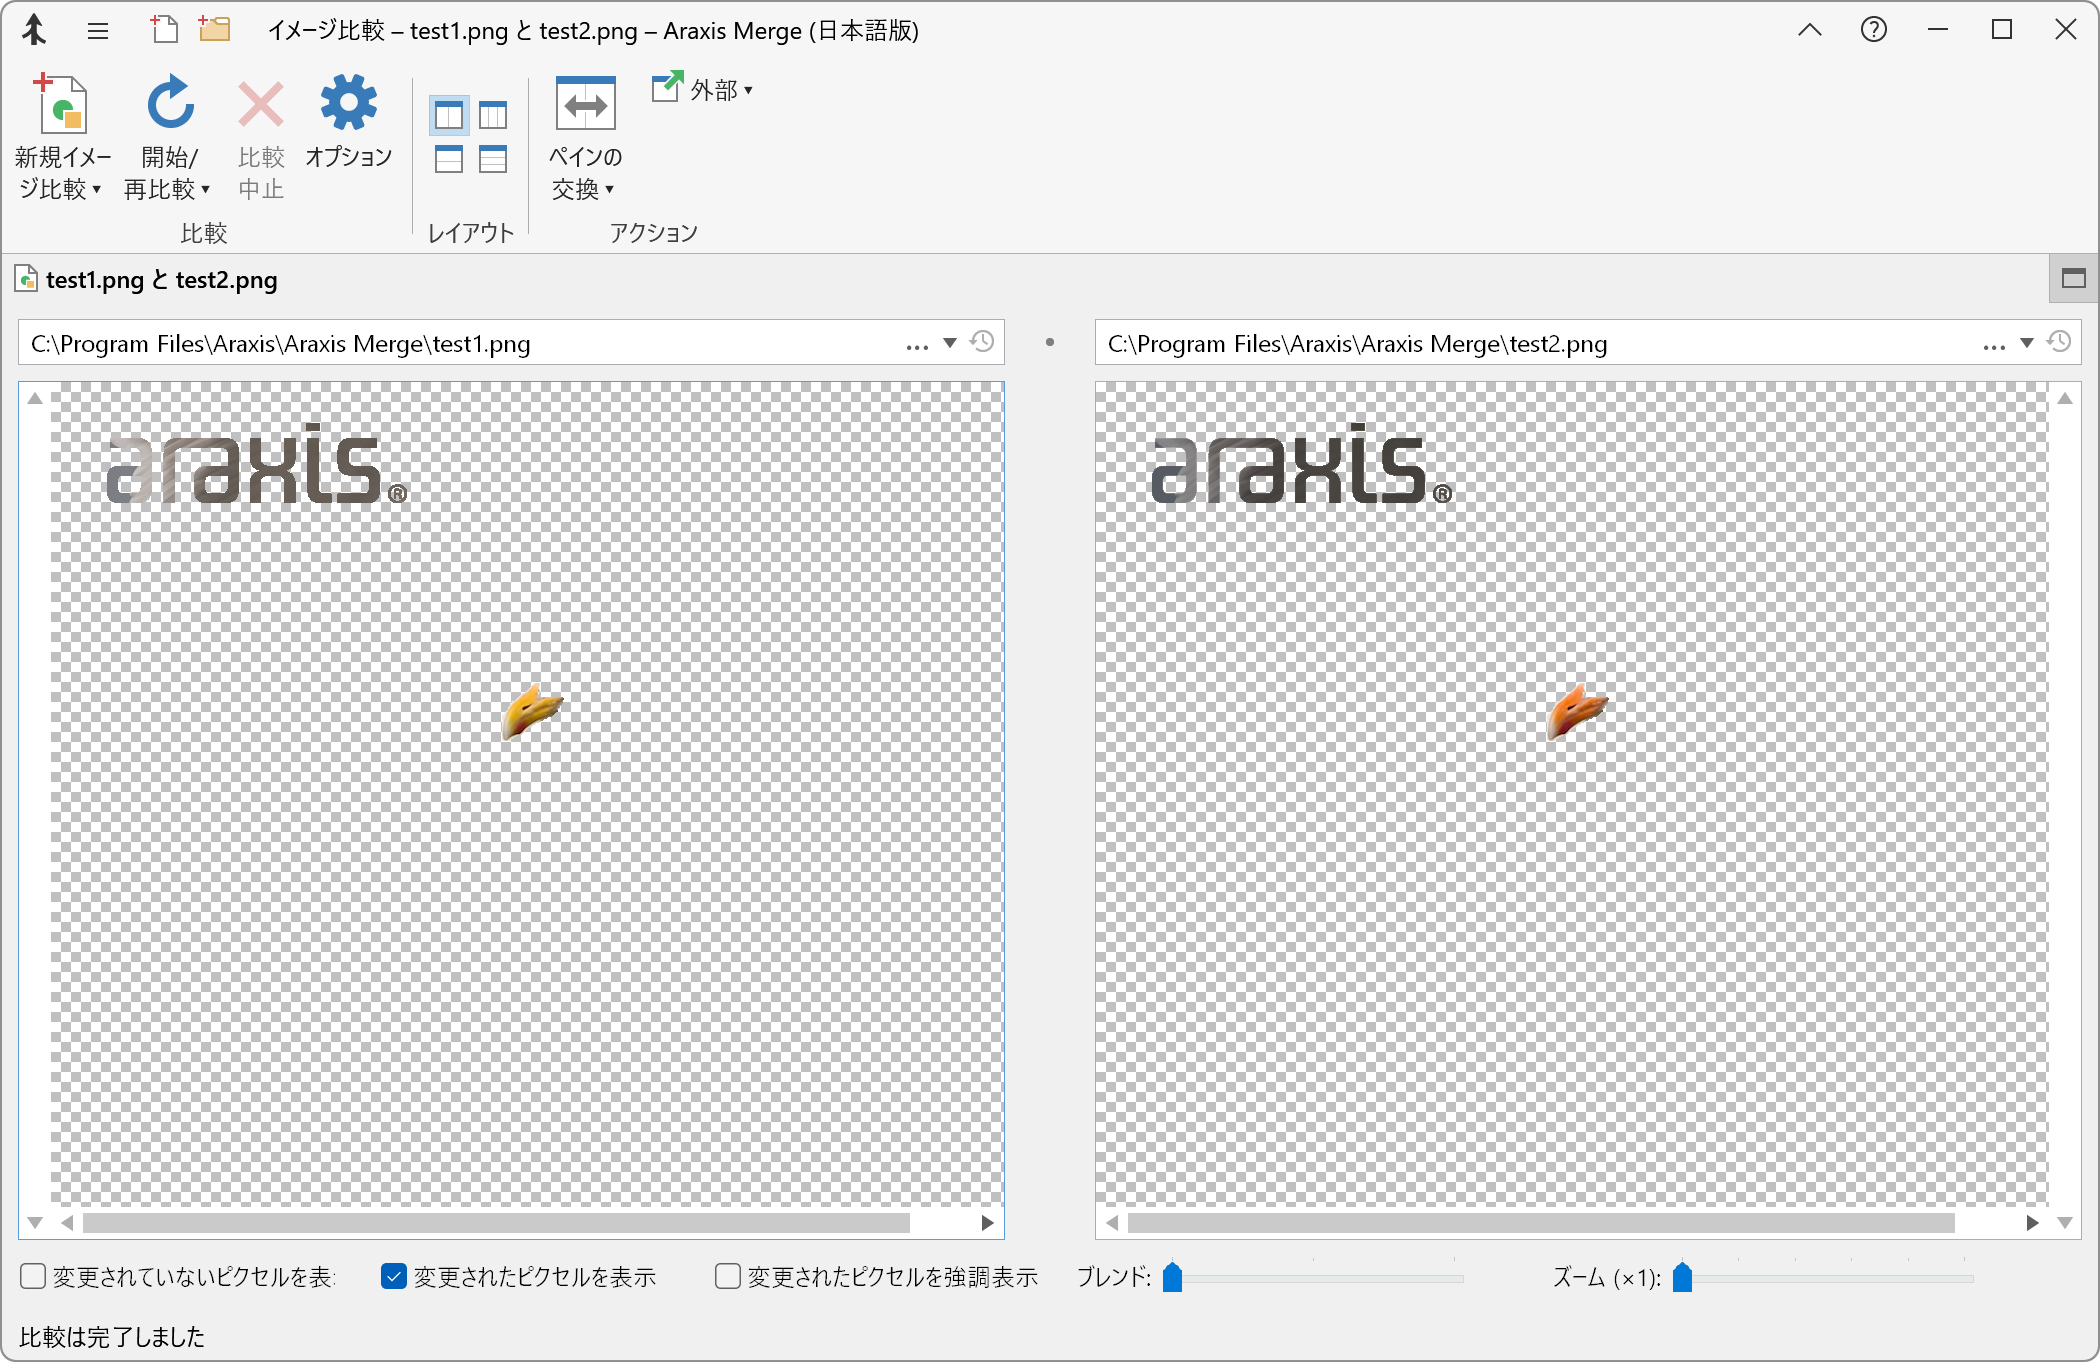Click the 比較中止 icon
The image size is (2100, 1362).
click(259, 103)
